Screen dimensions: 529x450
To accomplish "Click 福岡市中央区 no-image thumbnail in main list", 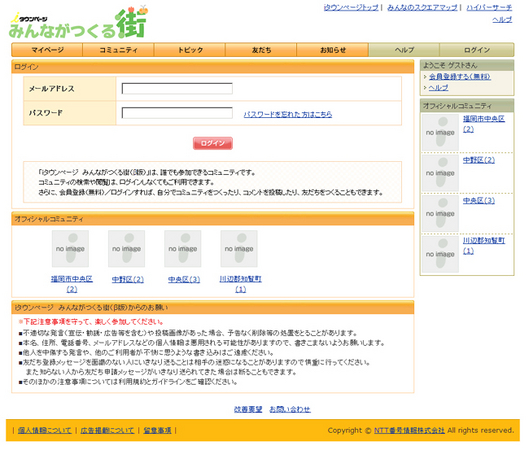I will [70, 249].
